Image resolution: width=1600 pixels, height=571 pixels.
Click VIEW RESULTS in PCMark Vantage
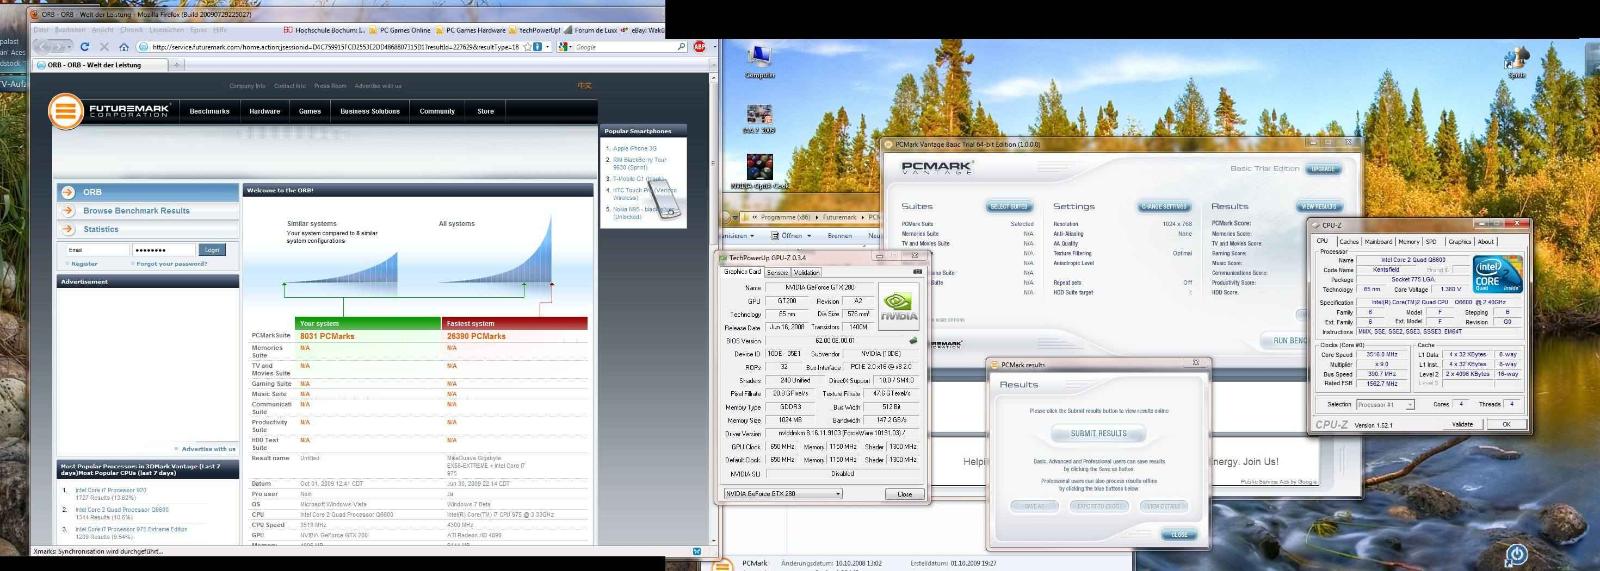click(1319, 206)
